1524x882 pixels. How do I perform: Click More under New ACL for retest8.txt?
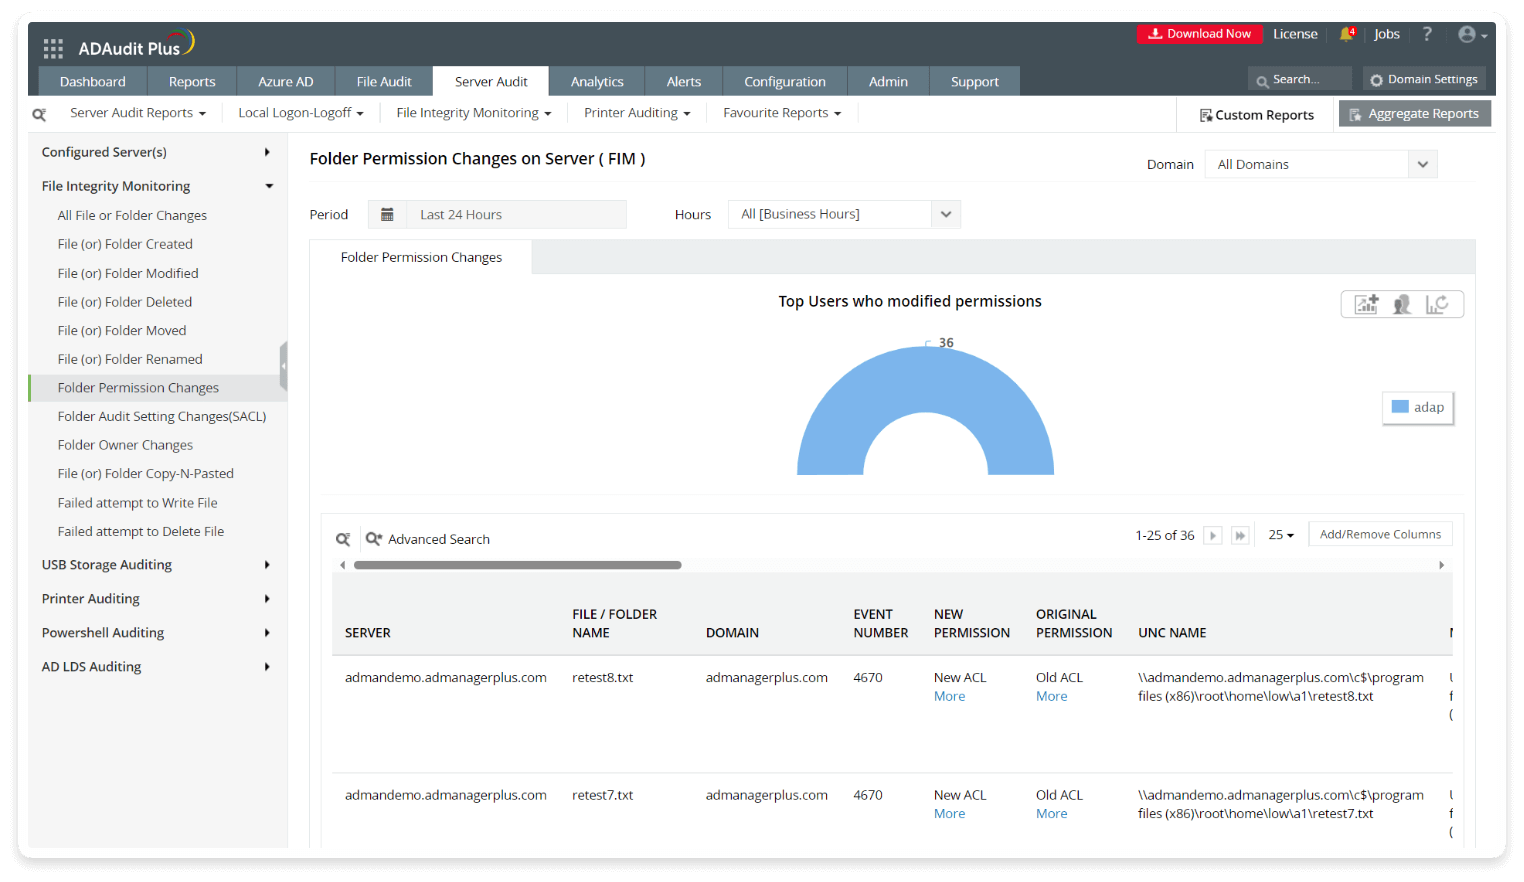tap(950, 697)
